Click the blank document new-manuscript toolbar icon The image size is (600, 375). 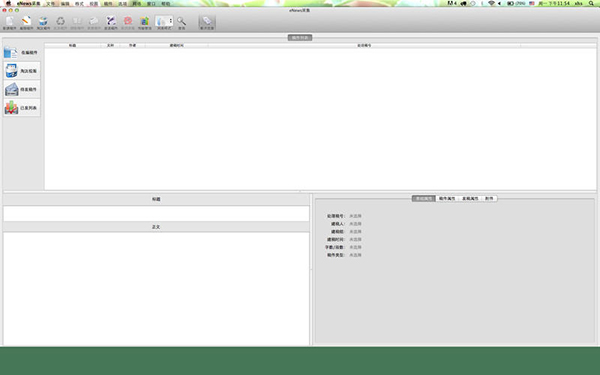coord(9,22)
